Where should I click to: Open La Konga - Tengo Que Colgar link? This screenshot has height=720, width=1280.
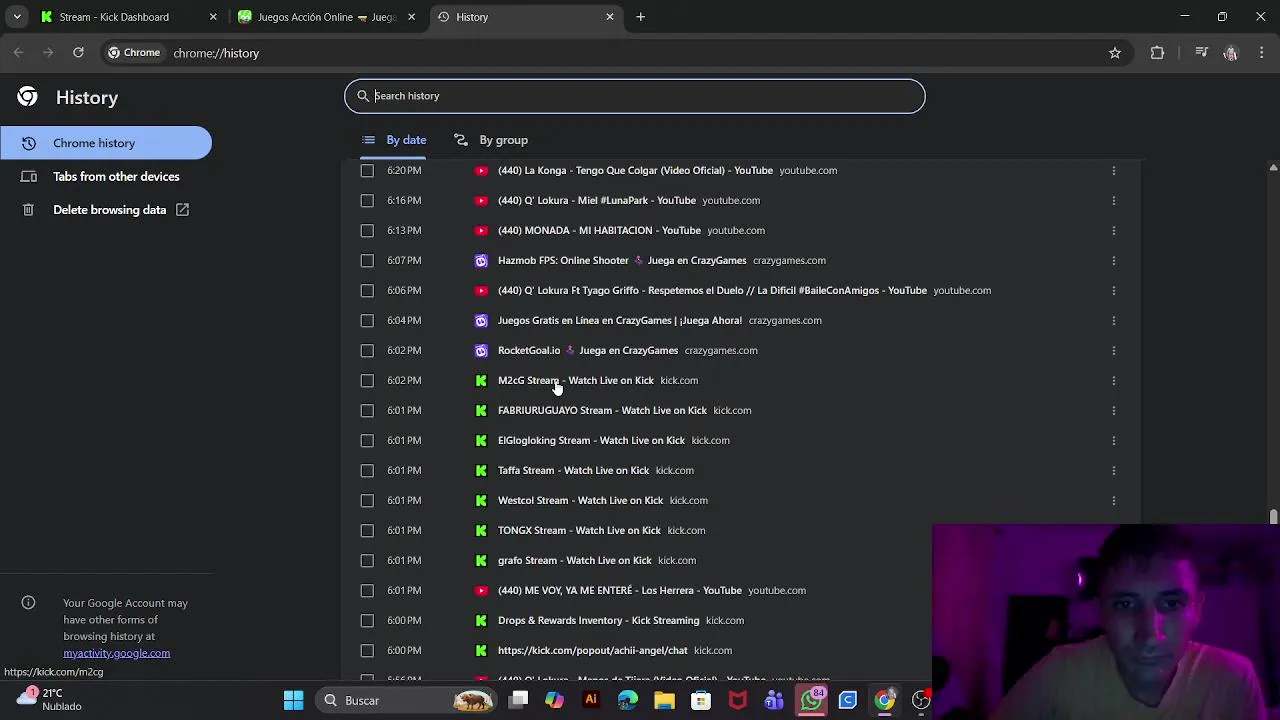[635, 170]
